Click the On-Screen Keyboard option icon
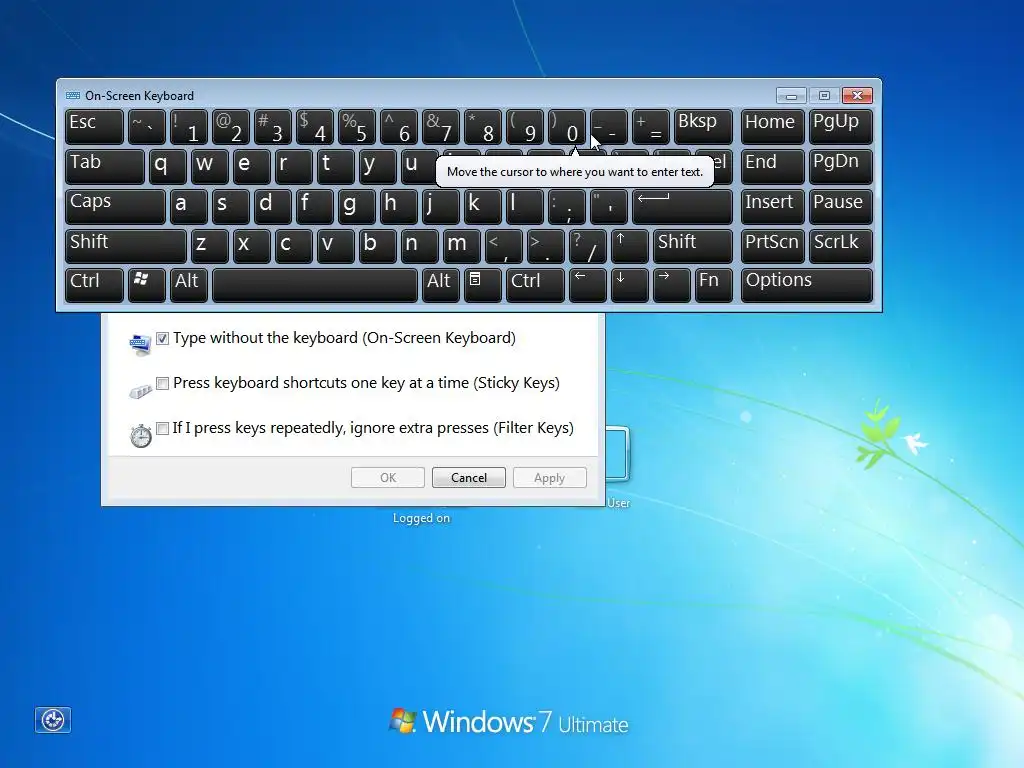1024x768 pixels. tap(140, 344)
